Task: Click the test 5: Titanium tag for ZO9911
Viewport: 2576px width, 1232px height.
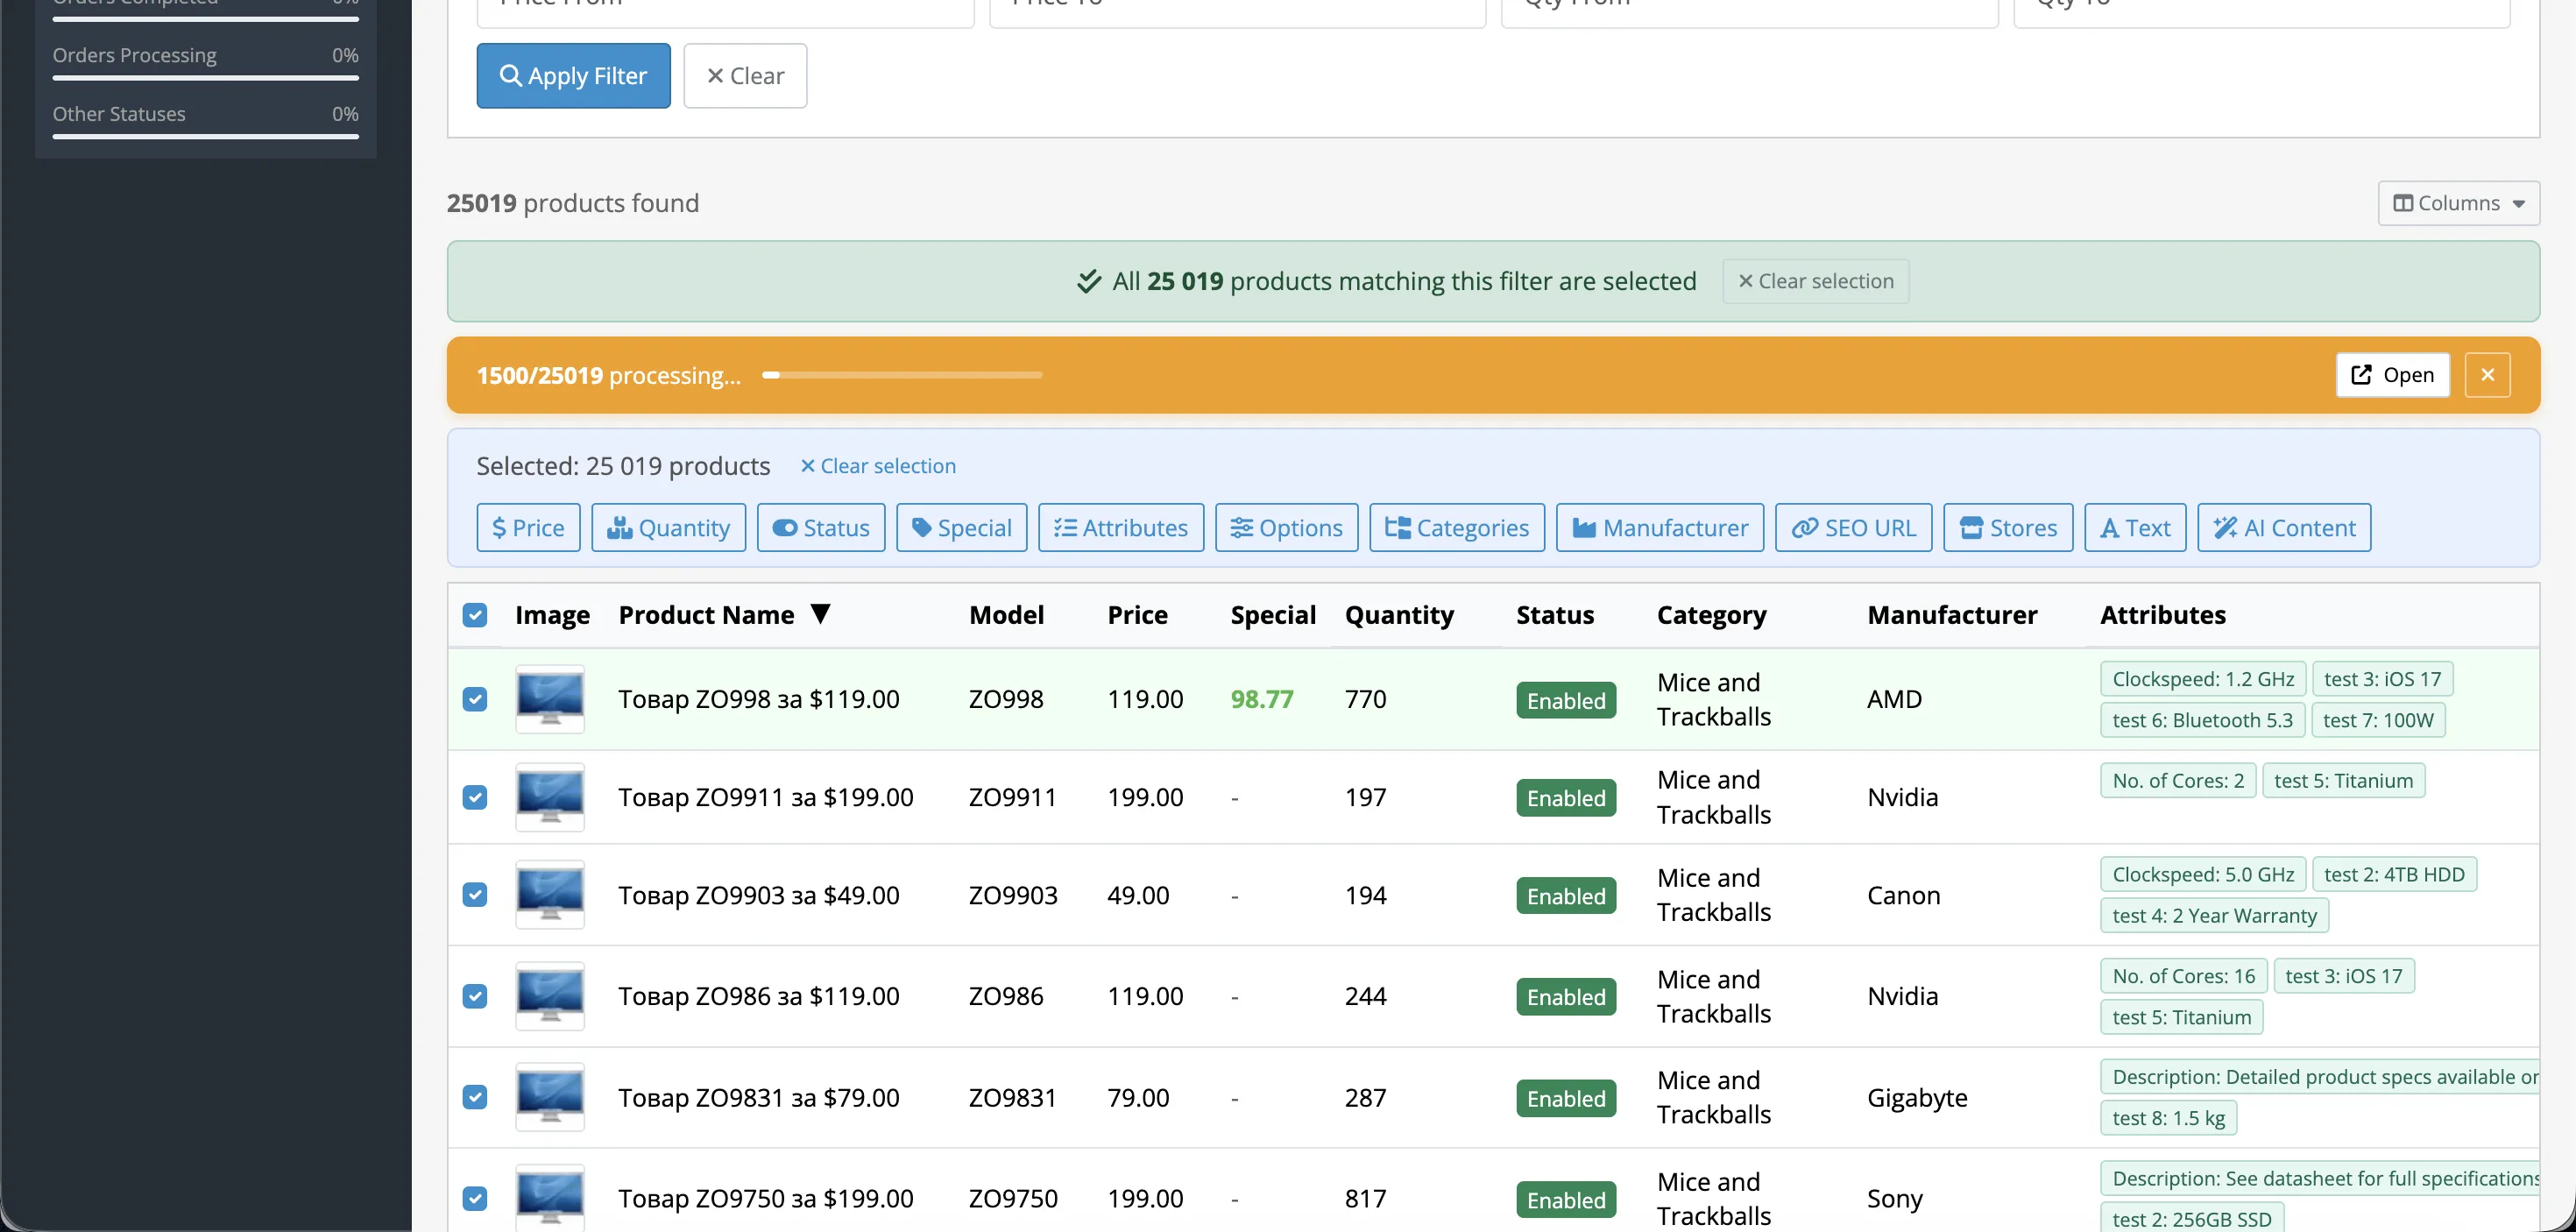Action: click(x=2343, y=781)
